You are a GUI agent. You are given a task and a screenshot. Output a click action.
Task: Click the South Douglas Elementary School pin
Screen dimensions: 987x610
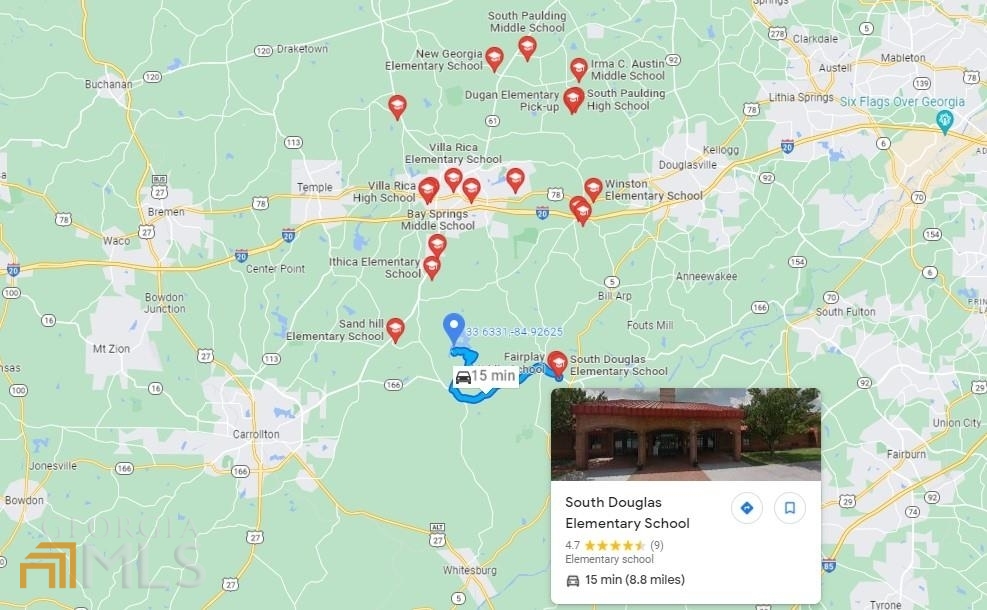tap(557, 363)
